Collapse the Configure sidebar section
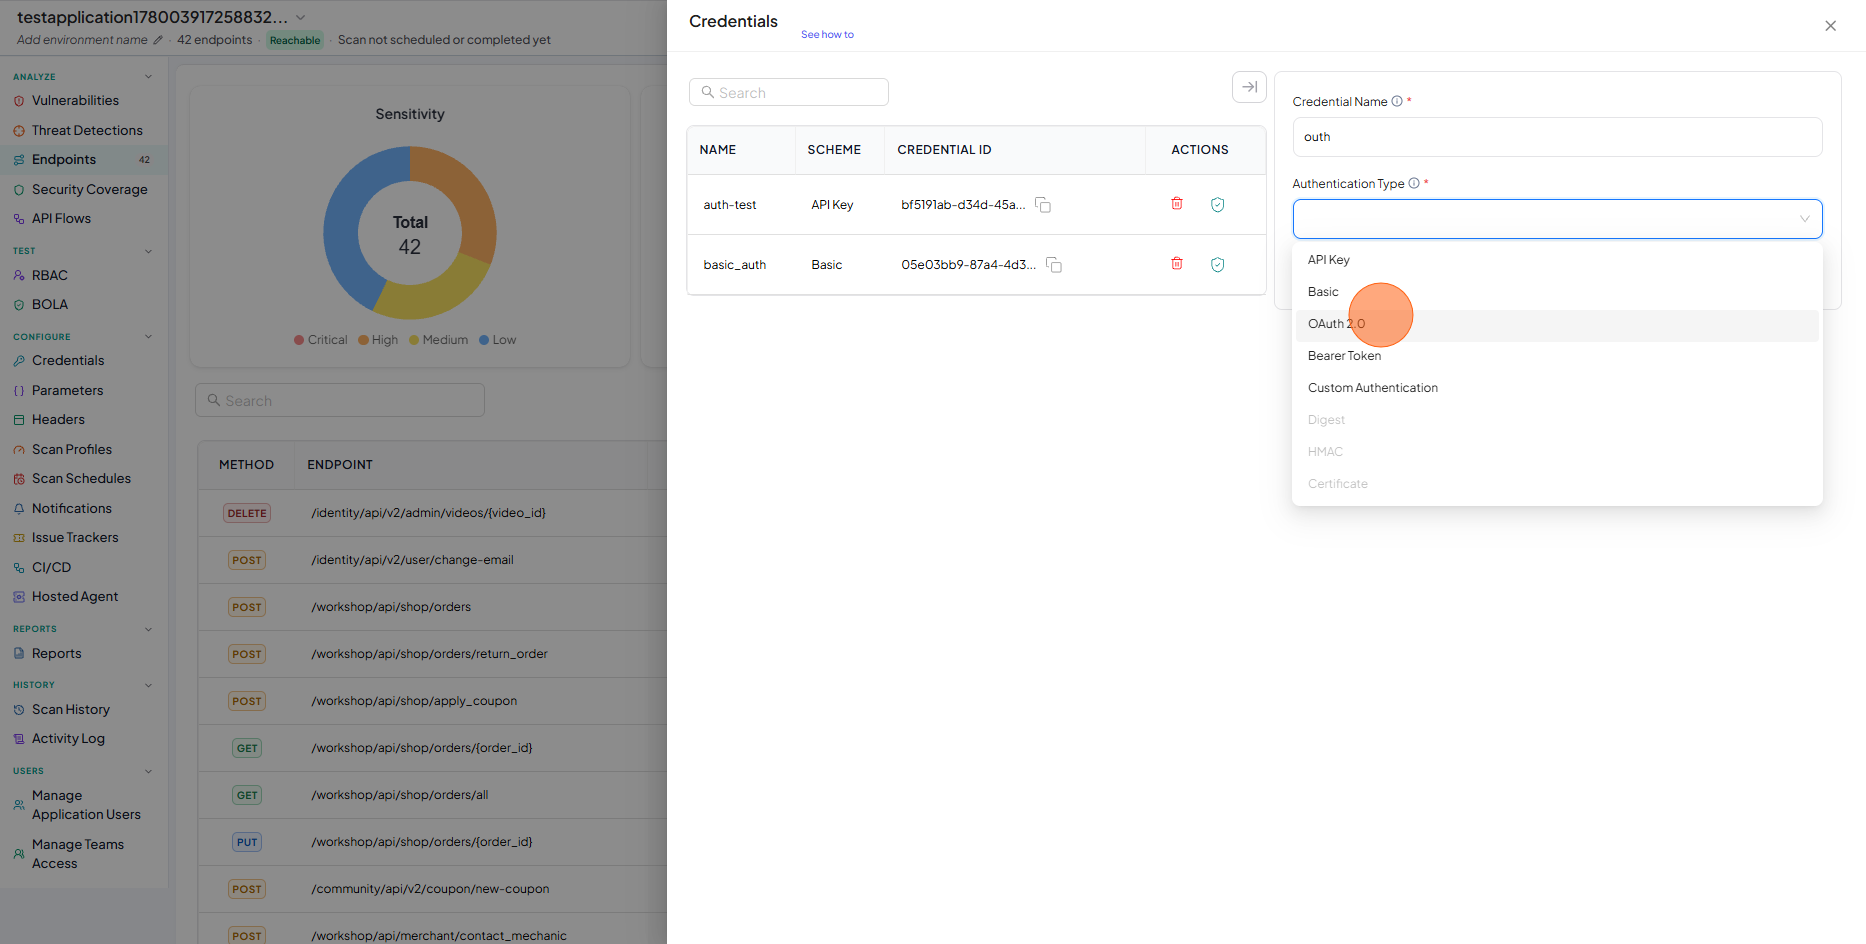1866x944 pixels. [148, 337]
